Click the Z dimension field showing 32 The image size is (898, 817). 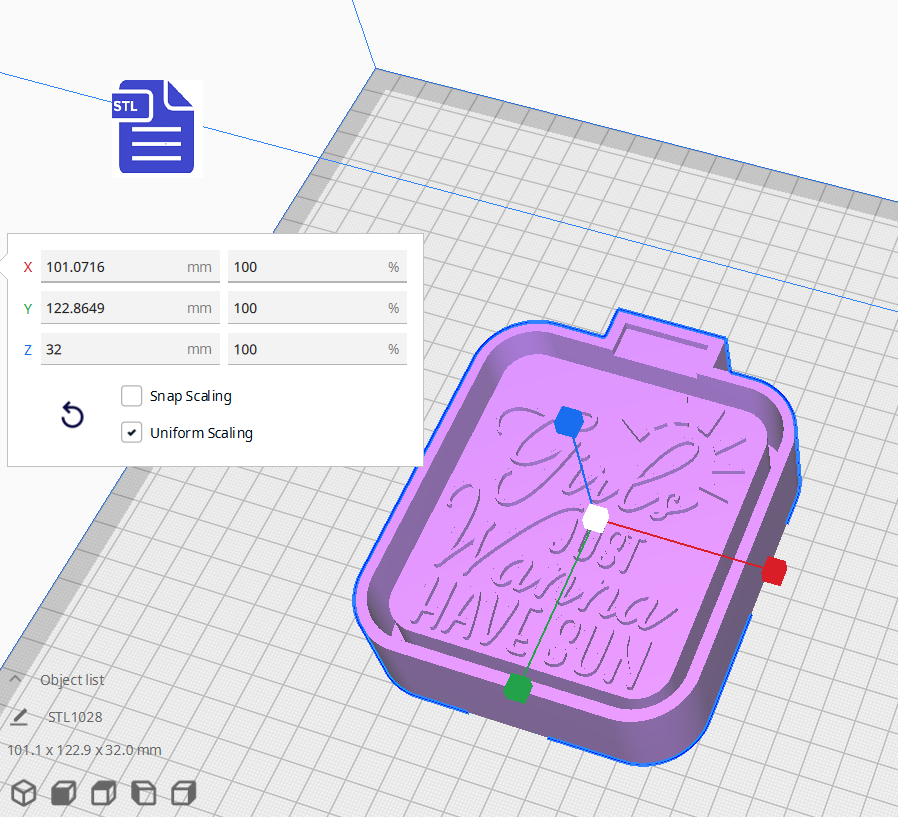[130, 349]
